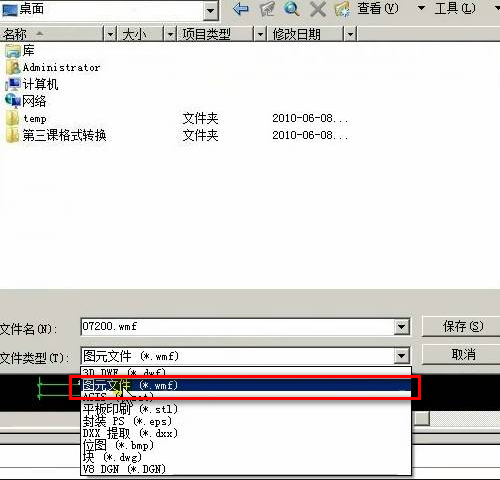Image resolution: width=500 pixels, height=480 pixels.
Task: Open the 项目类型 column filter arrow
Action: coord(260,34)
